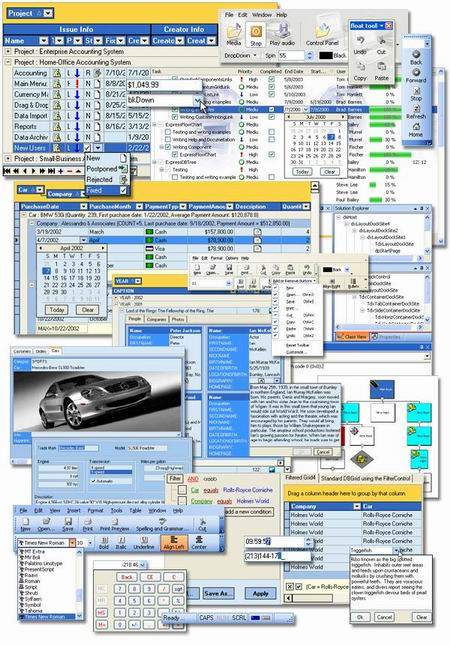This screenshot has width=450, height=646.
Task: Collapse the Home-Office Accounting System project row
Action: 8,62
